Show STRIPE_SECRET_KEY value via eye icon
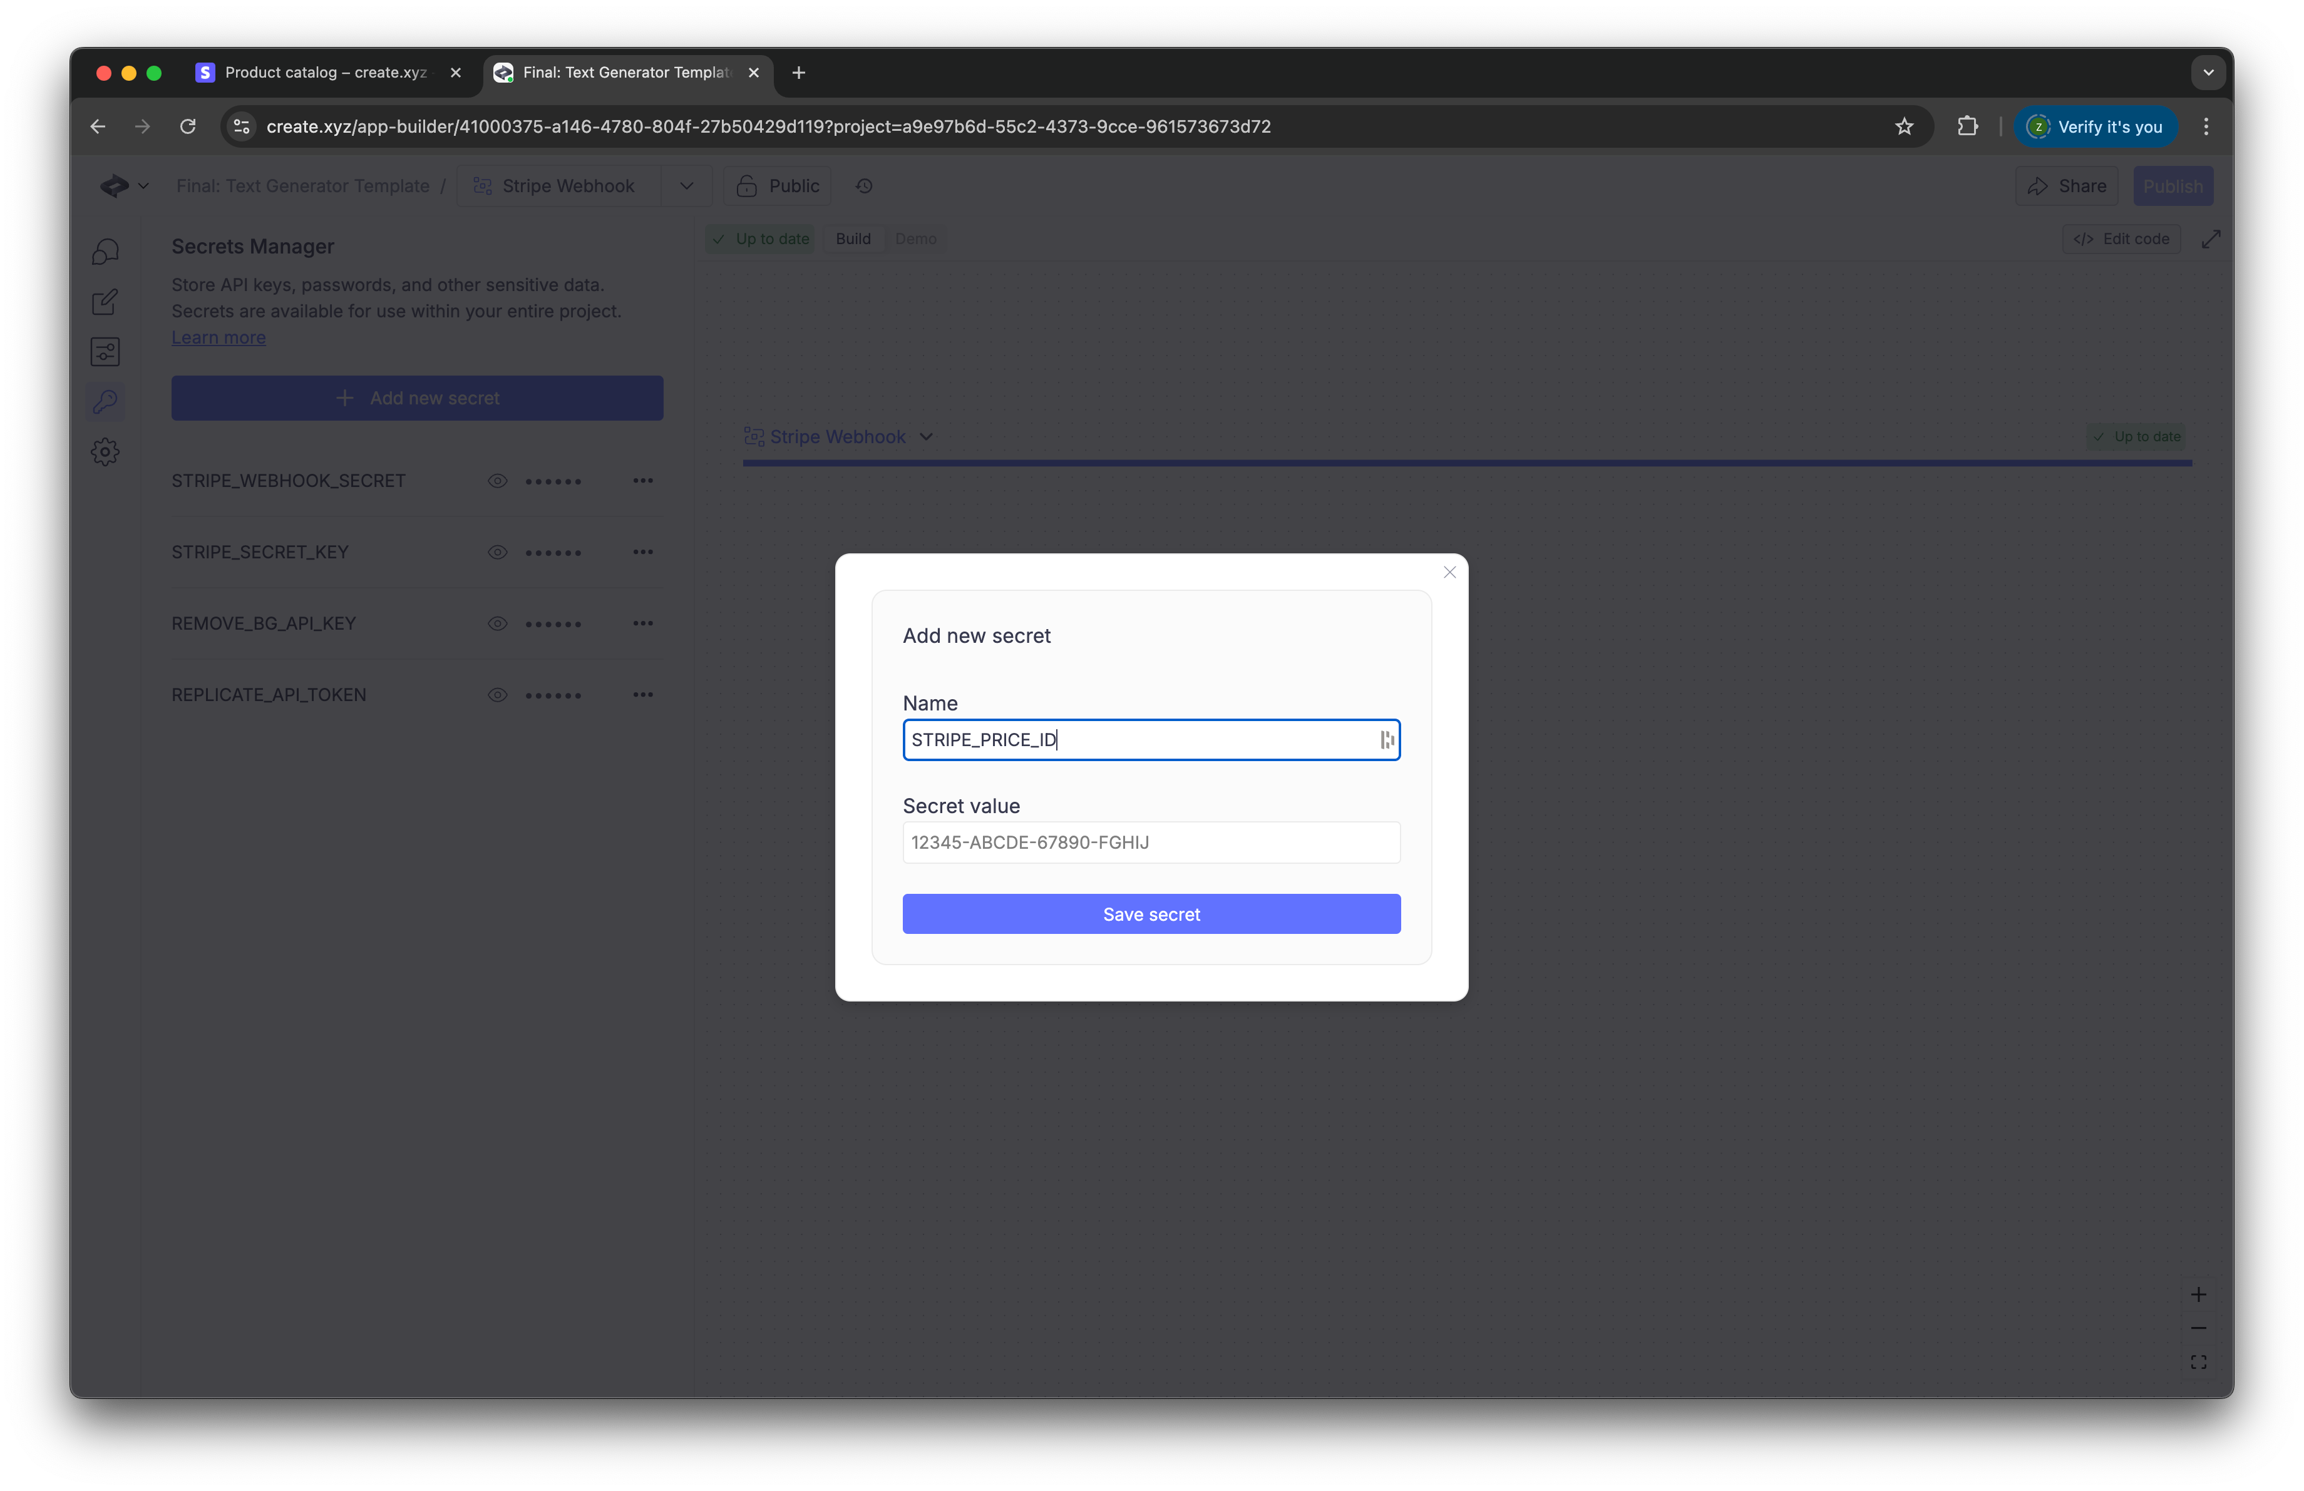 (x=497, y=552)
